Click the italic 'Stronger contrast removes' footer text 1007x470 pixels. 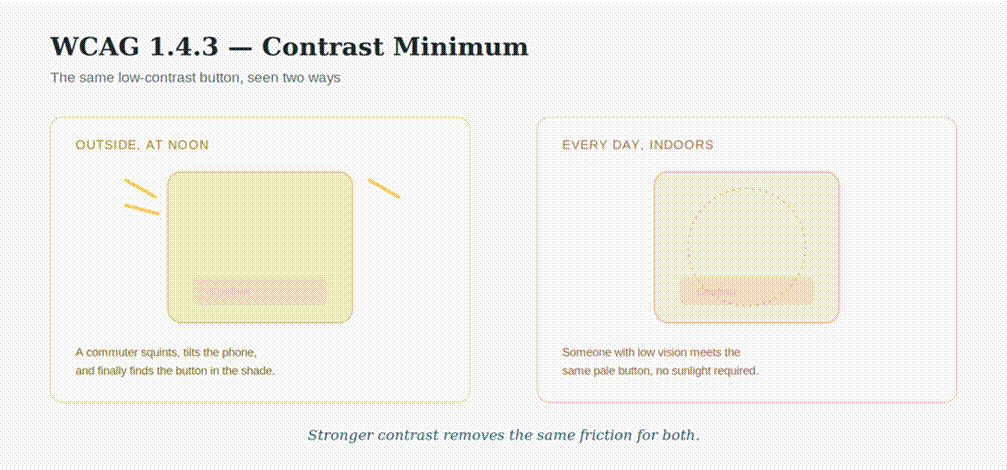[x=504, y=435]
